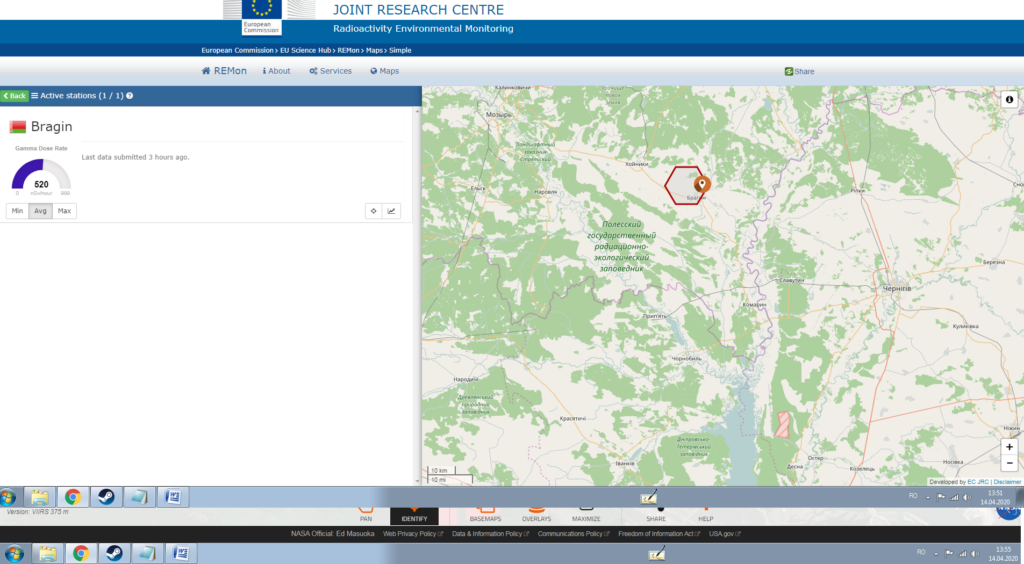Screen dimensions: 1024x564
Task: Click the Мозырь city label on the map
Action: click(498, 115)
